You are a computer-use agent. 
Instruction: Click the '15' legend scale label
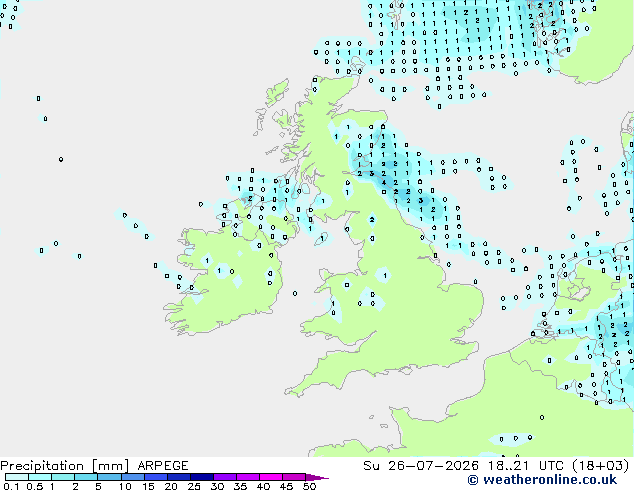coord(148,486)
